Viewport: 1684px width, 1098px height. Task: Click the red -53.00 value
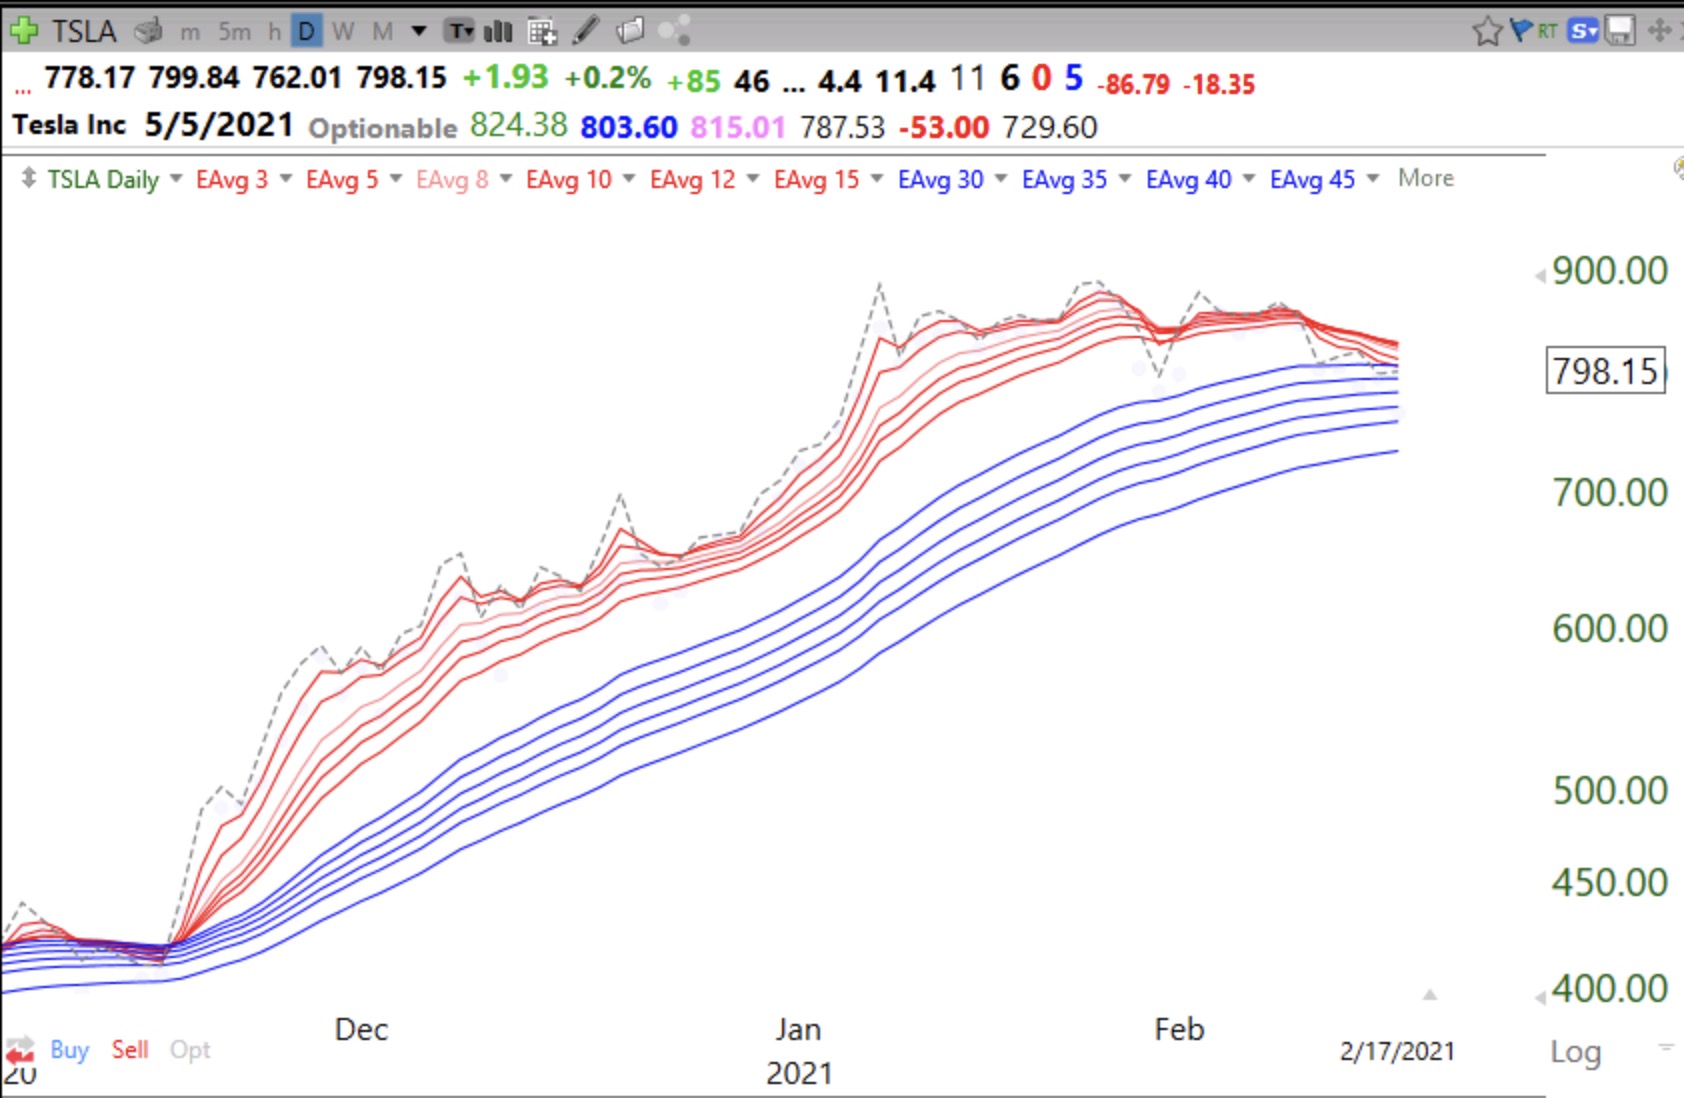(x=944, y=127)
